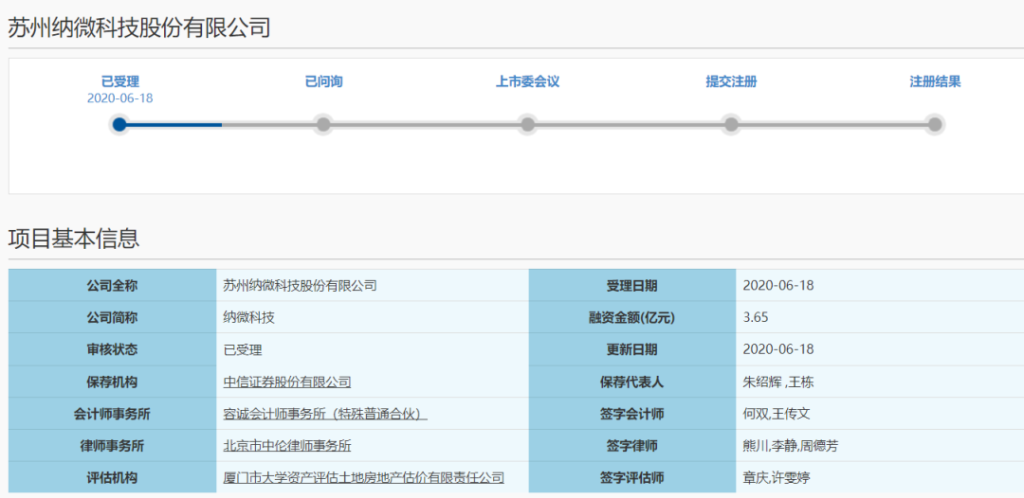1024x498 pixels.
Task: Open the 中信证券股份有限公司 sponsor link
Action: [287, 382]
